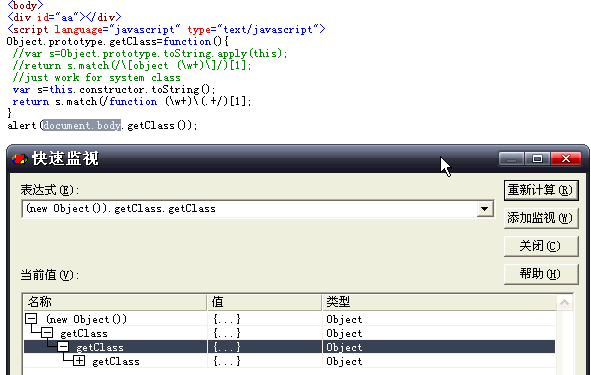
Task: Collapse the highlighted getClass node
Action: click(63, 347)
